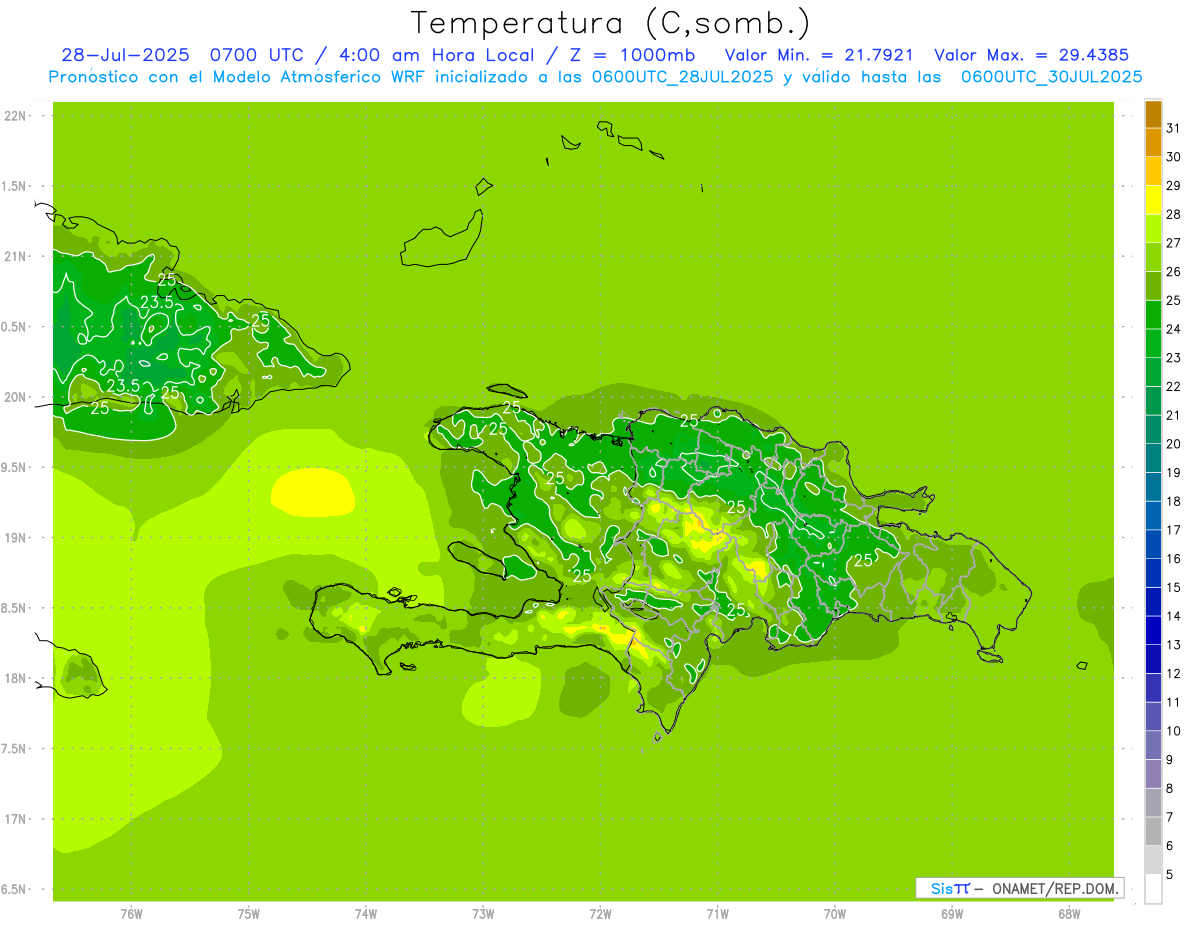The width and height of the screenshot is (1200, 927).
Task: Pick the legend swatch between 30 and 31
Action: pos(1153,142)
